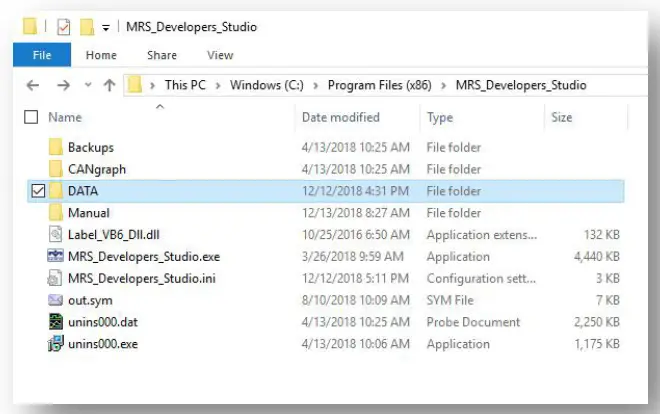Sort by the Type column header
Image resolution: width=660 pixels, height=414 pixels.
coord(440,117)
